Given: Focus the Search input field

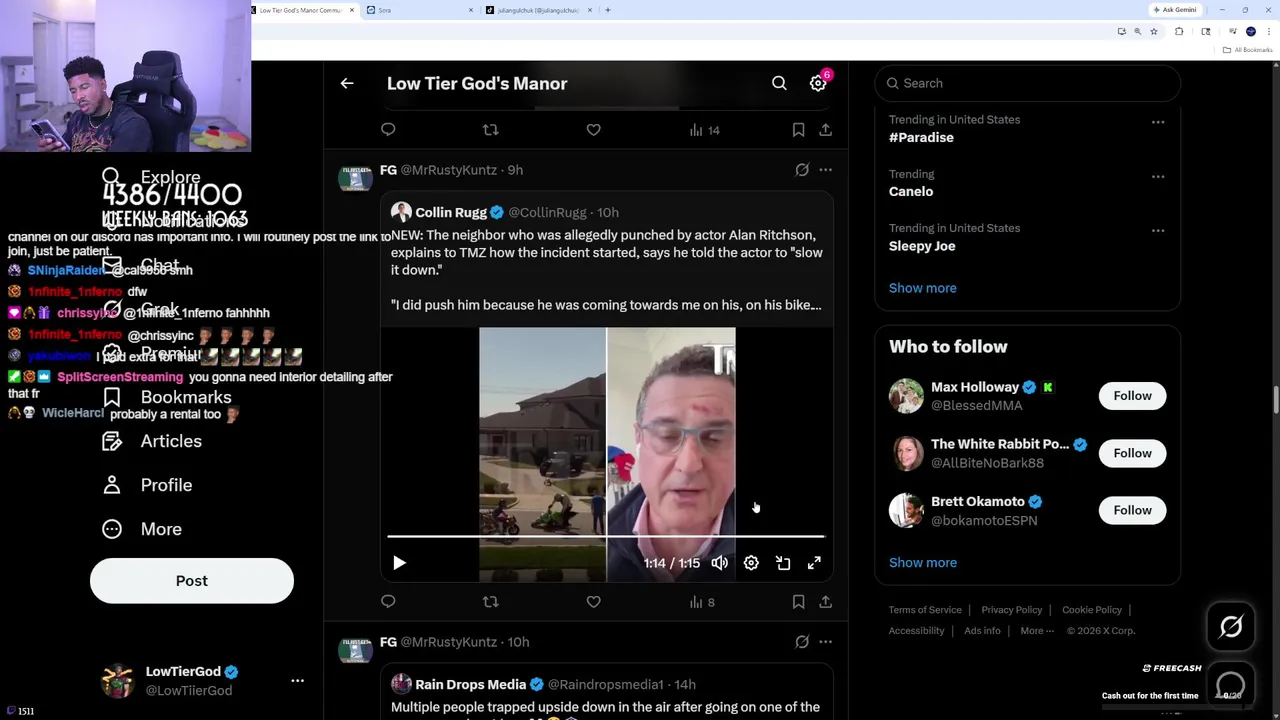Looking at the screenshot, I should pyautogui.click(x=1028, y=83).
